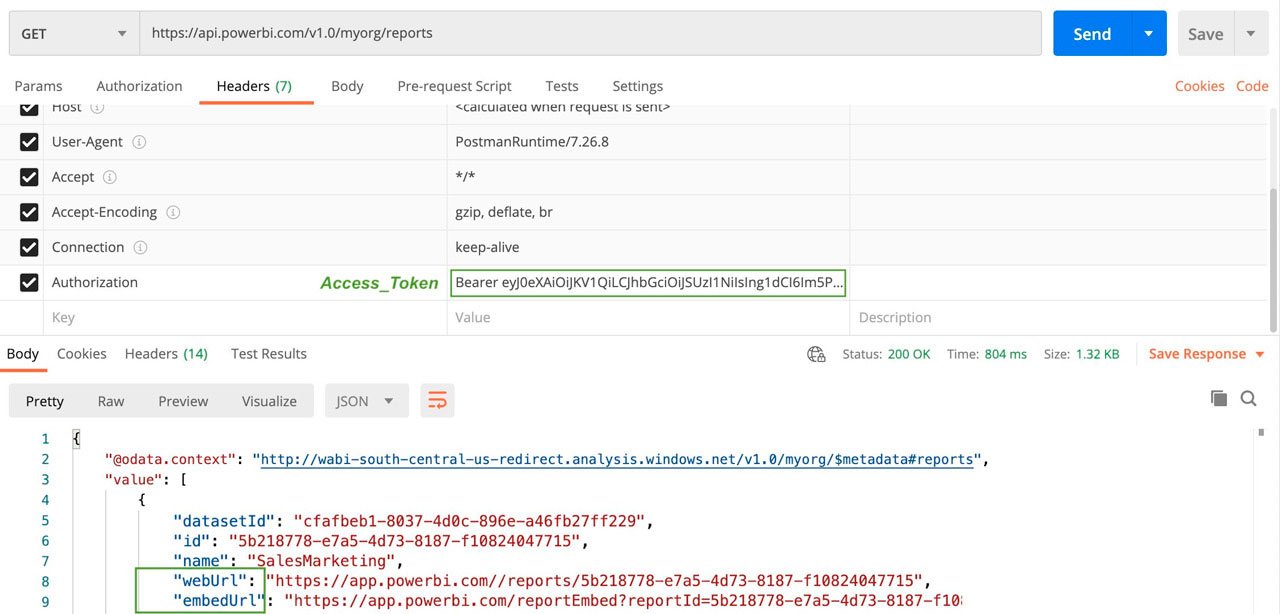1280x614 pixels.
Task: Switch to the Preview view
Action: [x=183, y=401]
